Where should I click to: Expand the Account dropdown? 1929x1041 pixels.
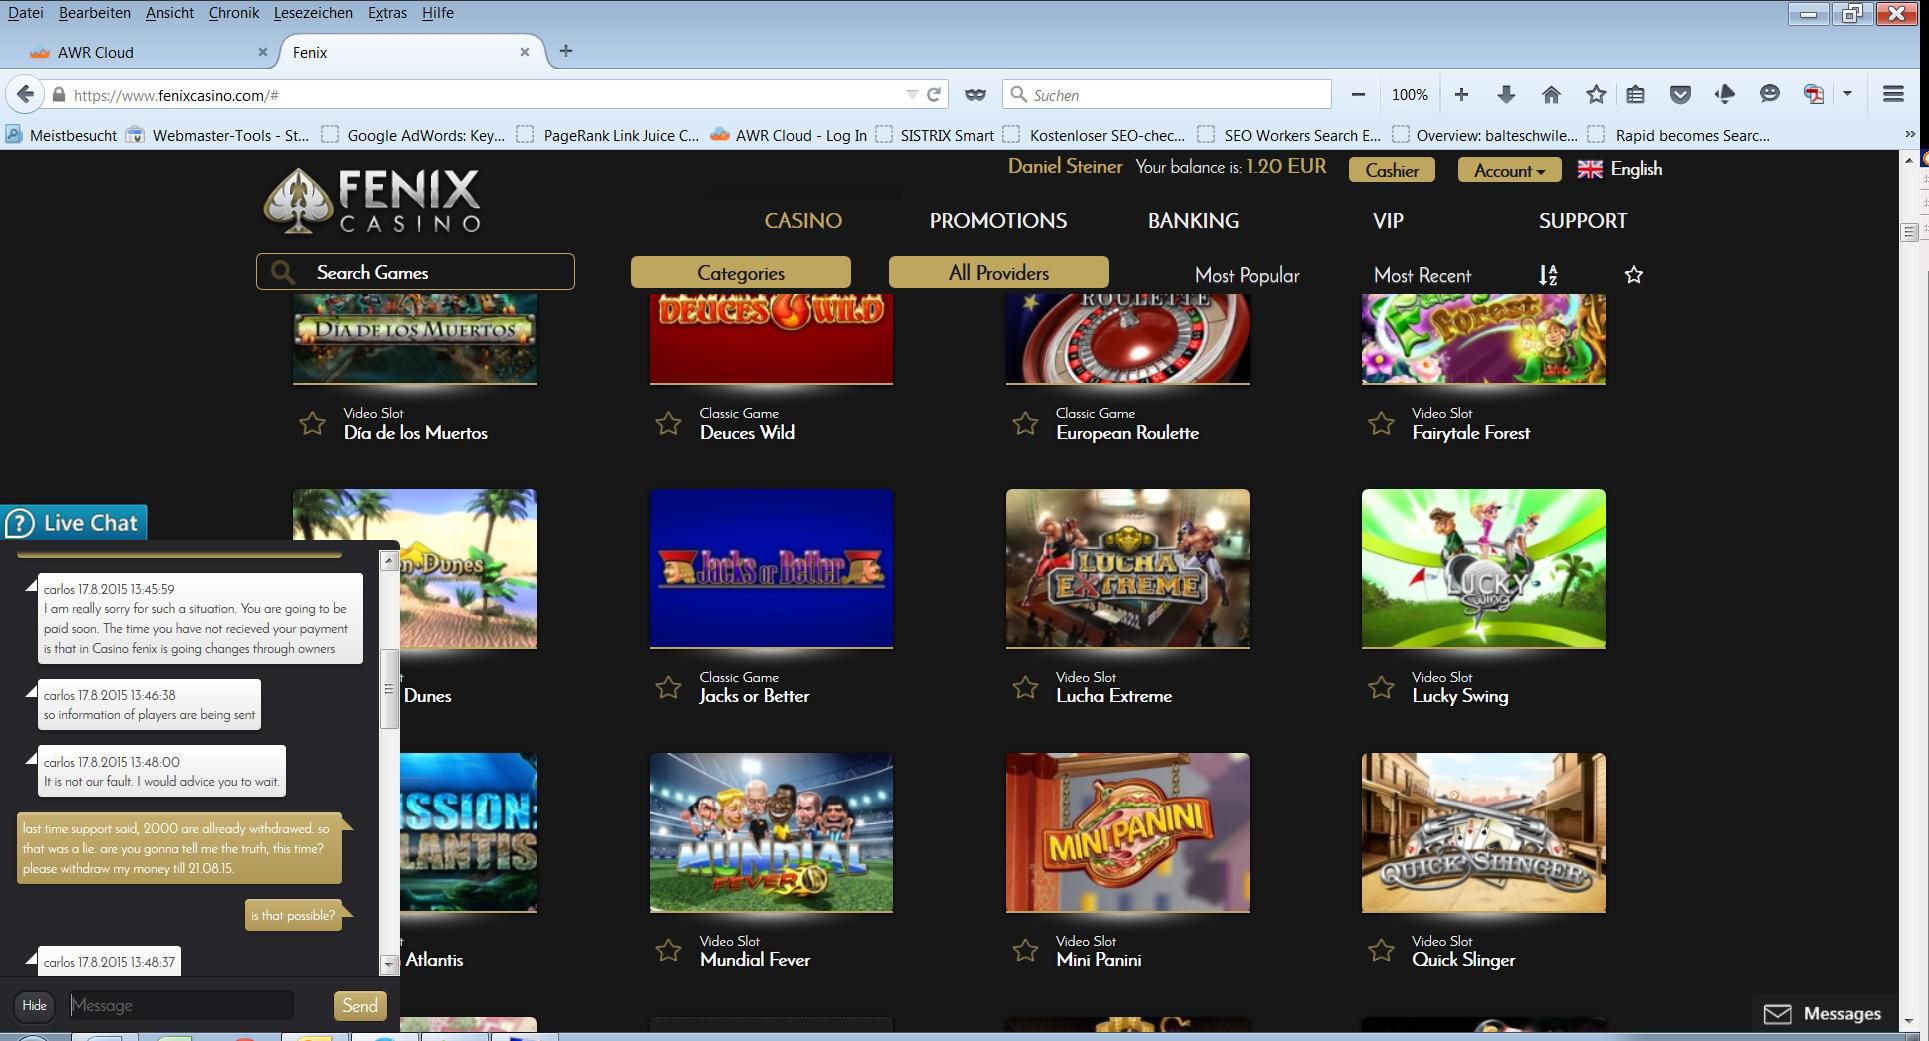pyautogui.click(x=1509, y=170)
